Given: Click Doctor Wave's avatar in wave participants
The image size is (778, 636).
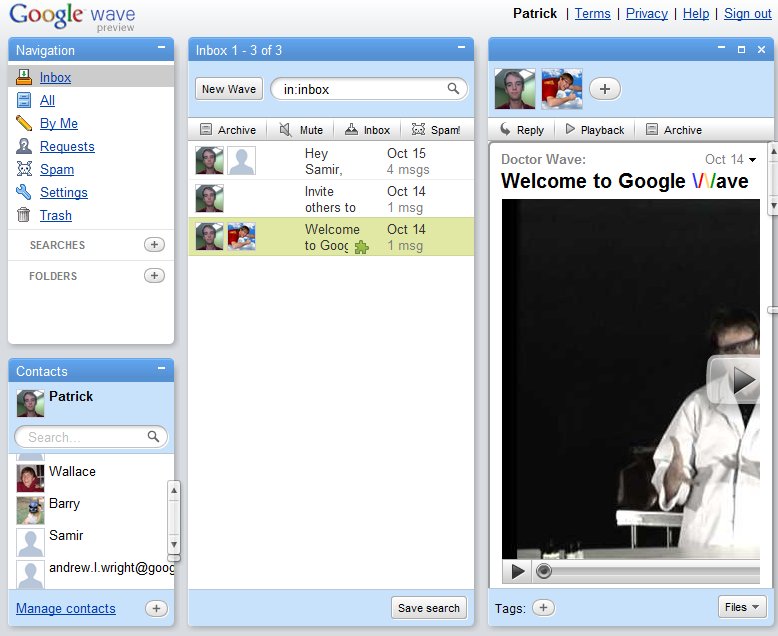Looking at the screenshot, I should [x=562, y=89].
